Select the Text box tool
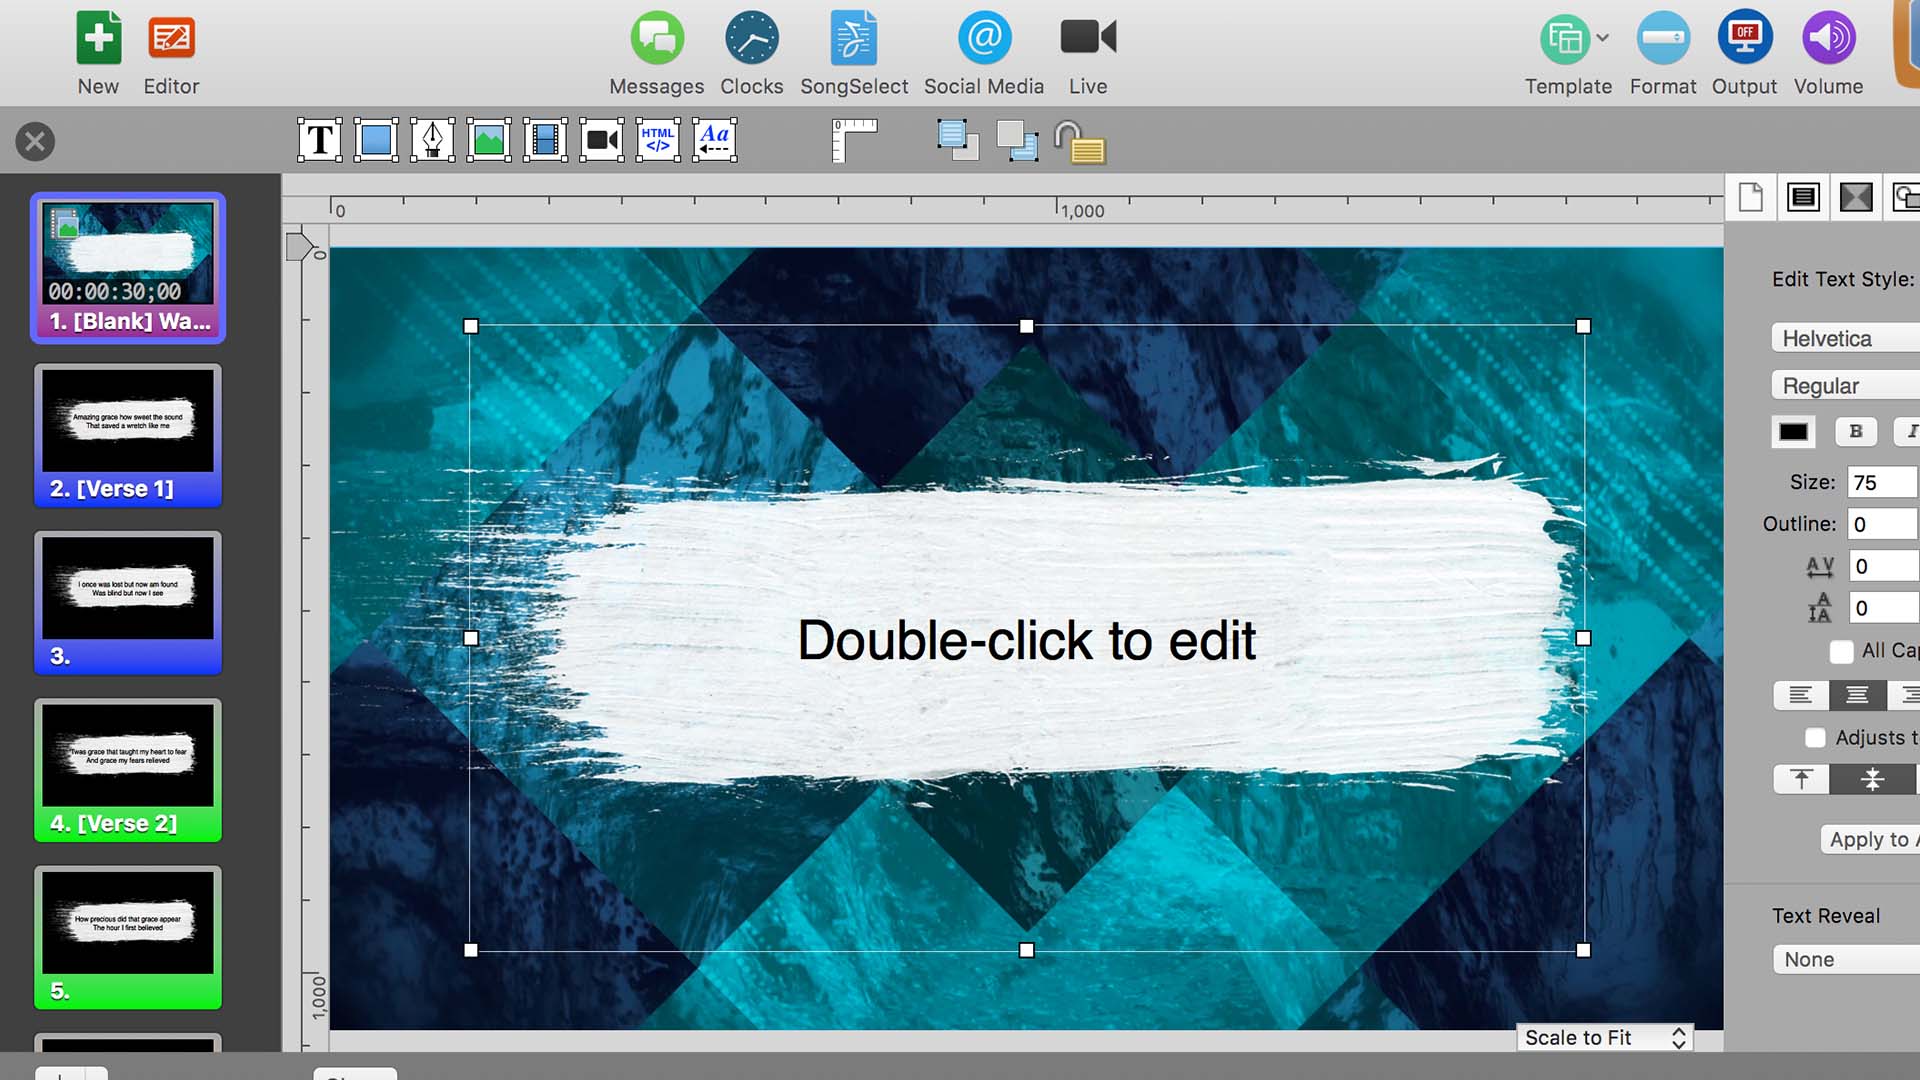This screenshot has height=1080, width=1920. pos(320,140)
